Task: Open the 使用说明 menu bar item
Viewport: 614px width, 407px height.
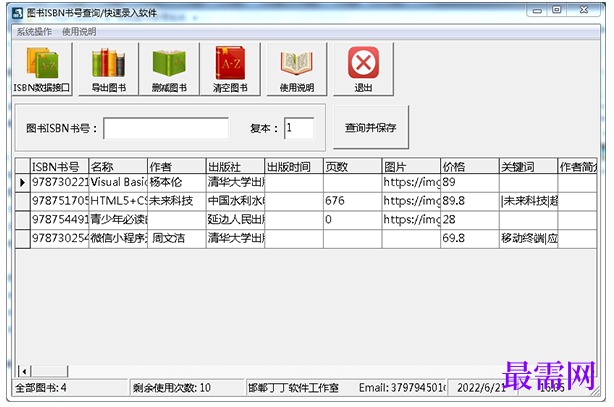Action: [x=79, y=32]
